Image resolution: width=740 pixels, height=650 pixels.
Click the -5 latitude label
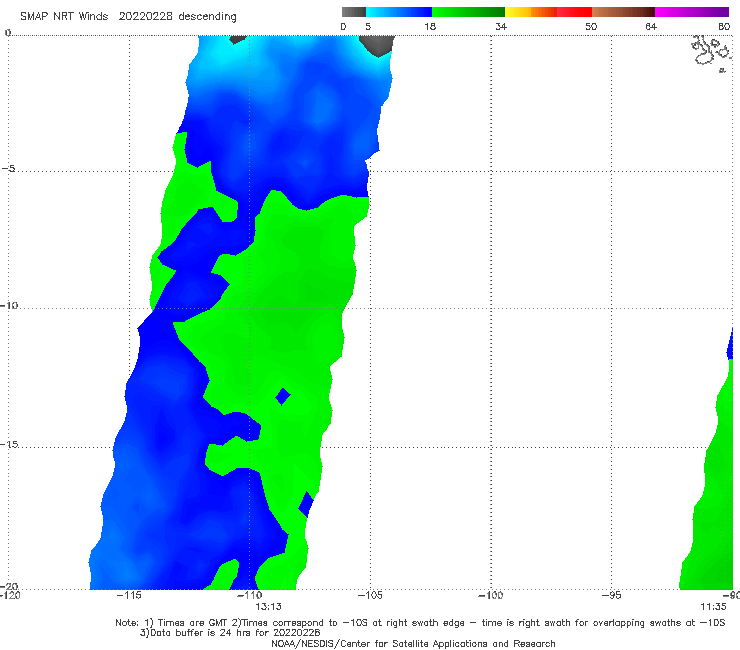tap(9, 169)
